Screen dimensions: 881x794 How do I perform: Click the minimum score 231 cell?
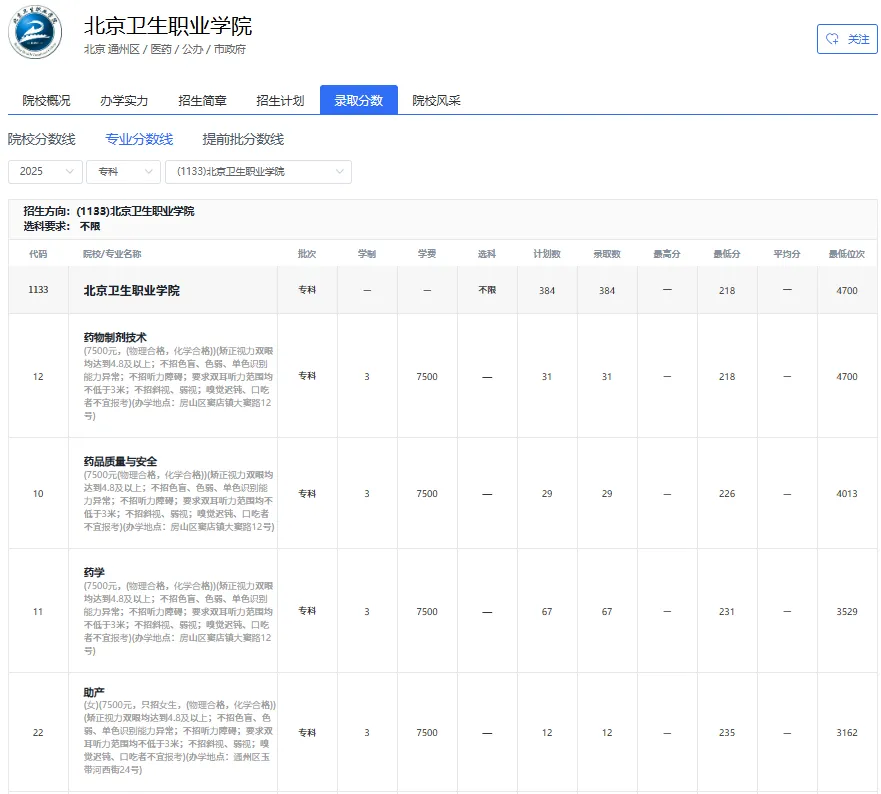pyautogui.click(x=727, y=611)
